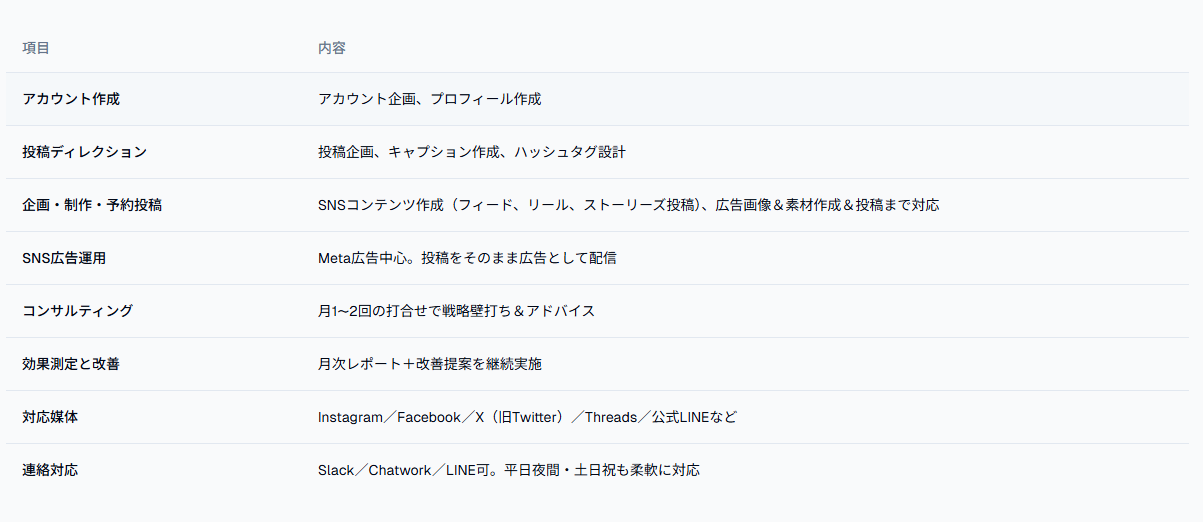Screen dimensions: 1203x522
Task: Select the SNSコンテンツ作成 description text
Action: 381,205
